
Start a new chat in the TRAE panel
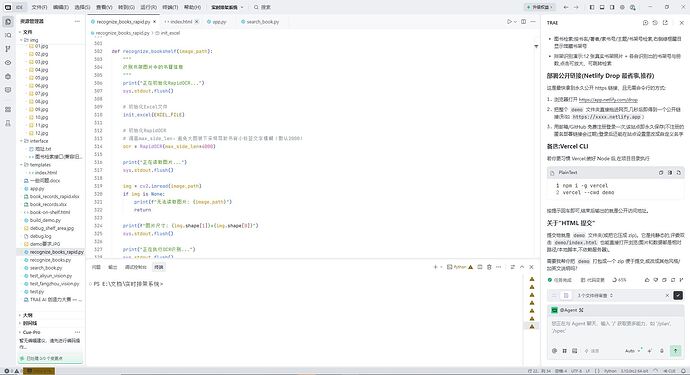(x=646, y=22)
